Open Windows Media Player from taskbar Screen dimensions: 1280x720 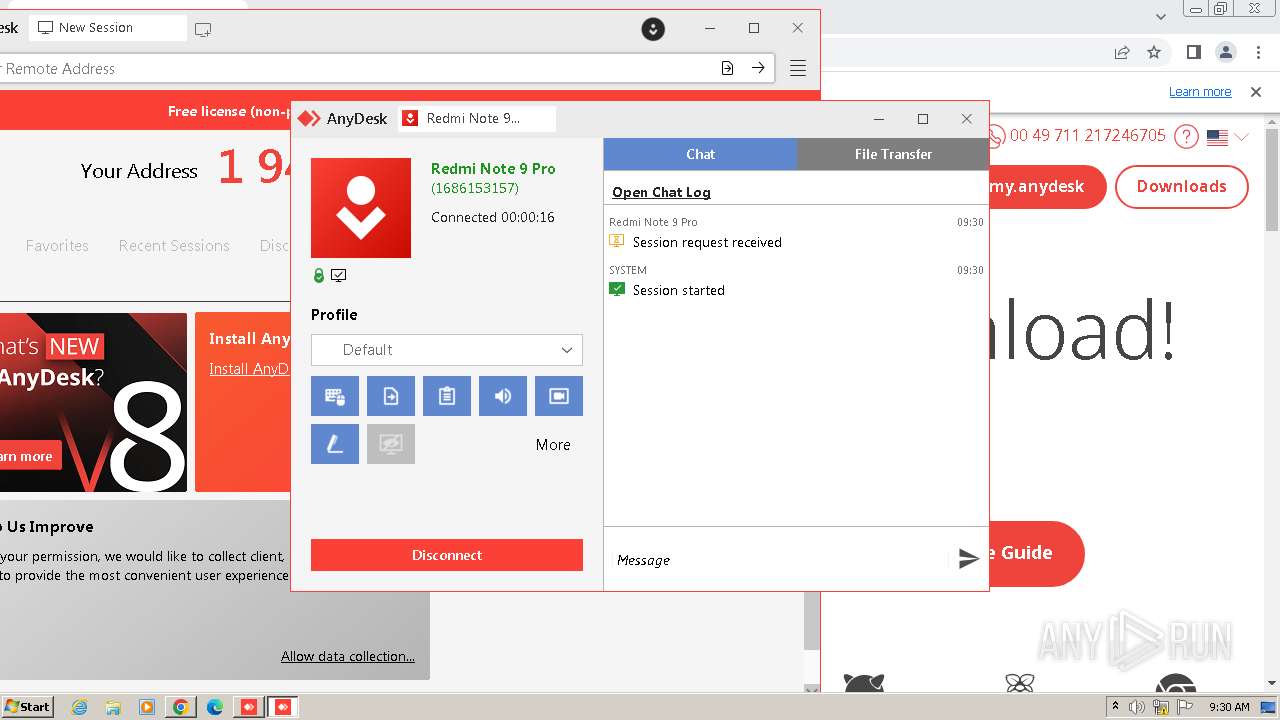point(147,707)
